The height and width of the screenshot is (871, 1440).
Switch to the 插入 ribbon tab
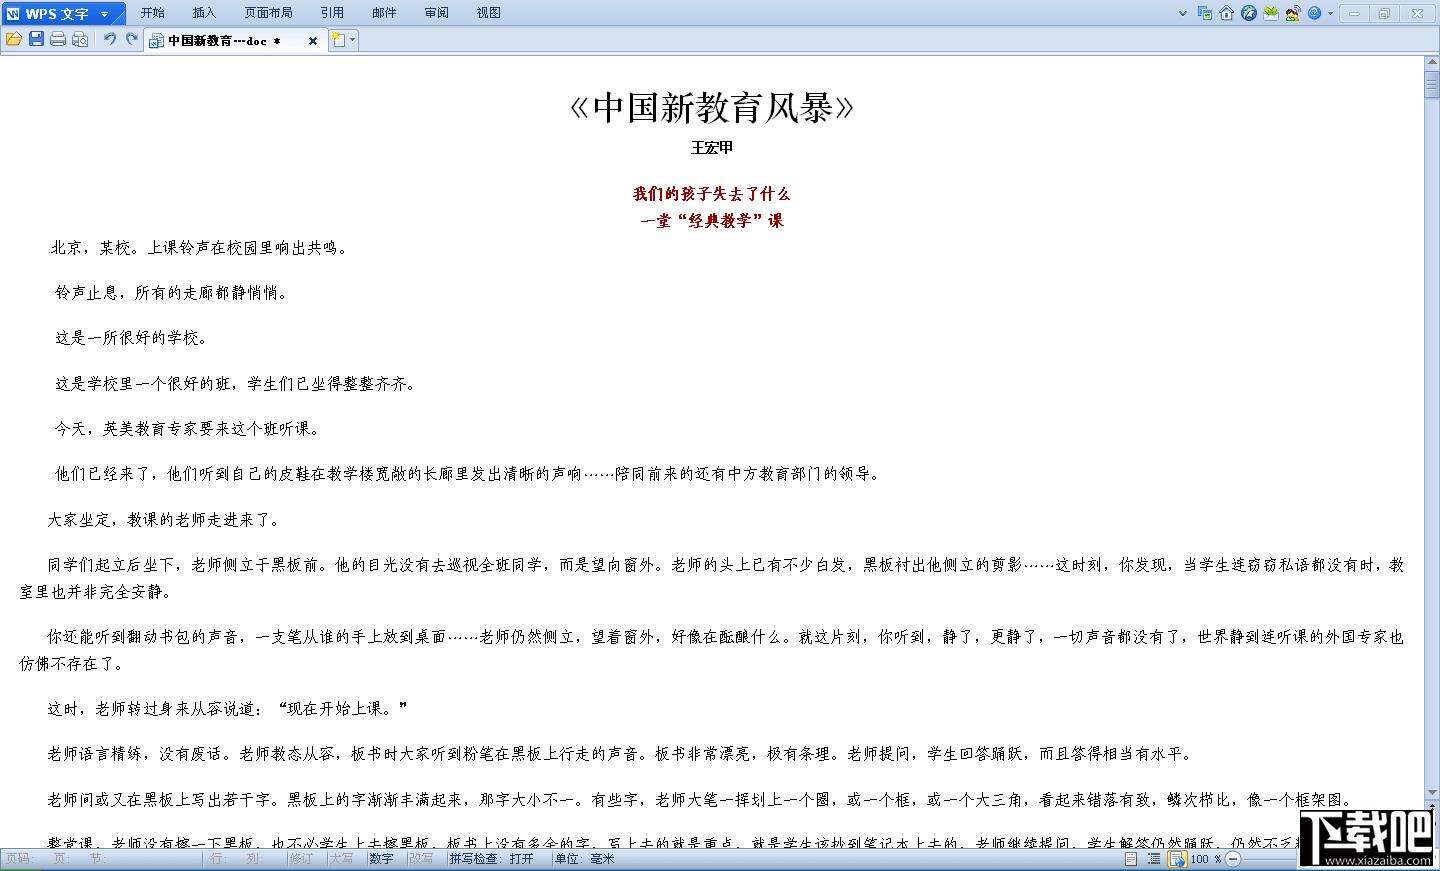click(204, 13)
